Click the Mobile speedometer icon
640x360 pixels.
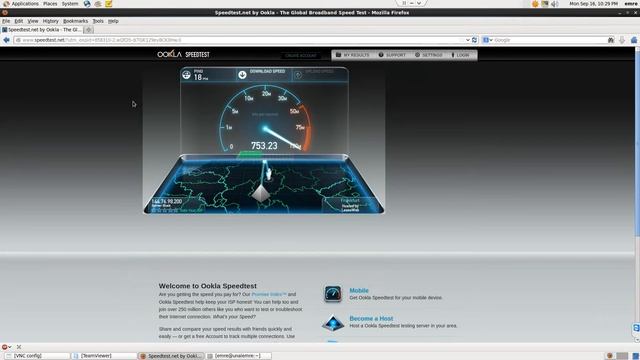pyautogui.click(x=333, y=293)
